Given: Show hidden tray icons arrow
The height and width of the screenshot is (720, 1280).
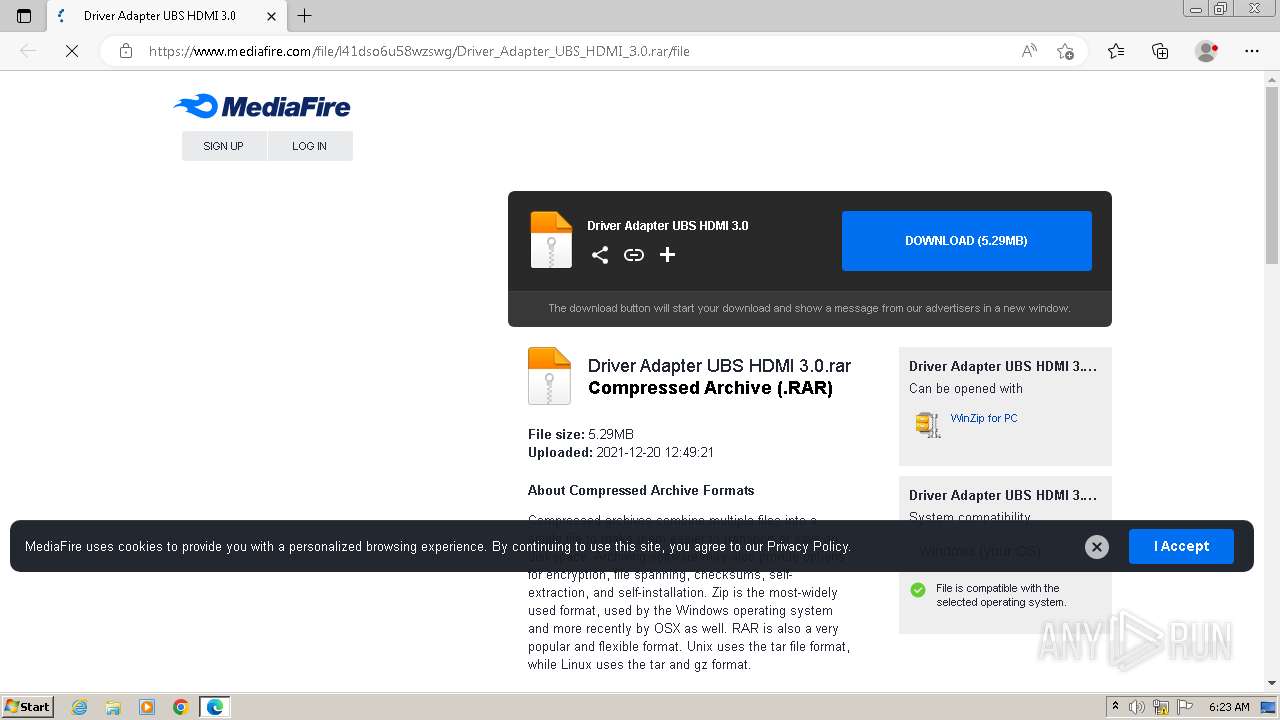Looking at the screenshot, I should [x=1115, y=707].
